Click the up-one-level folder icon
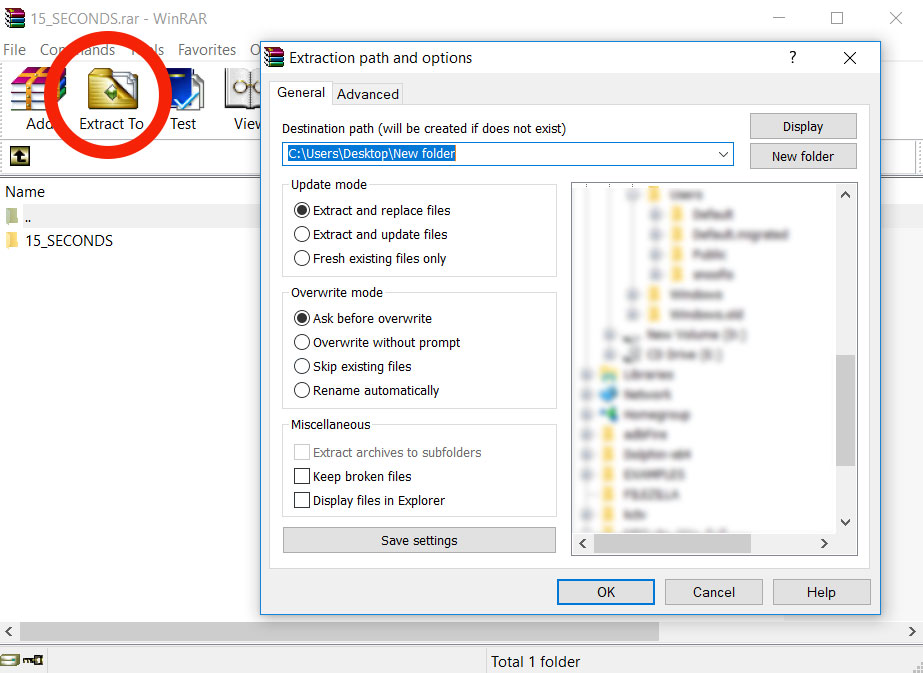The width and height of the screenshot is (923, 673). (20, 156)
